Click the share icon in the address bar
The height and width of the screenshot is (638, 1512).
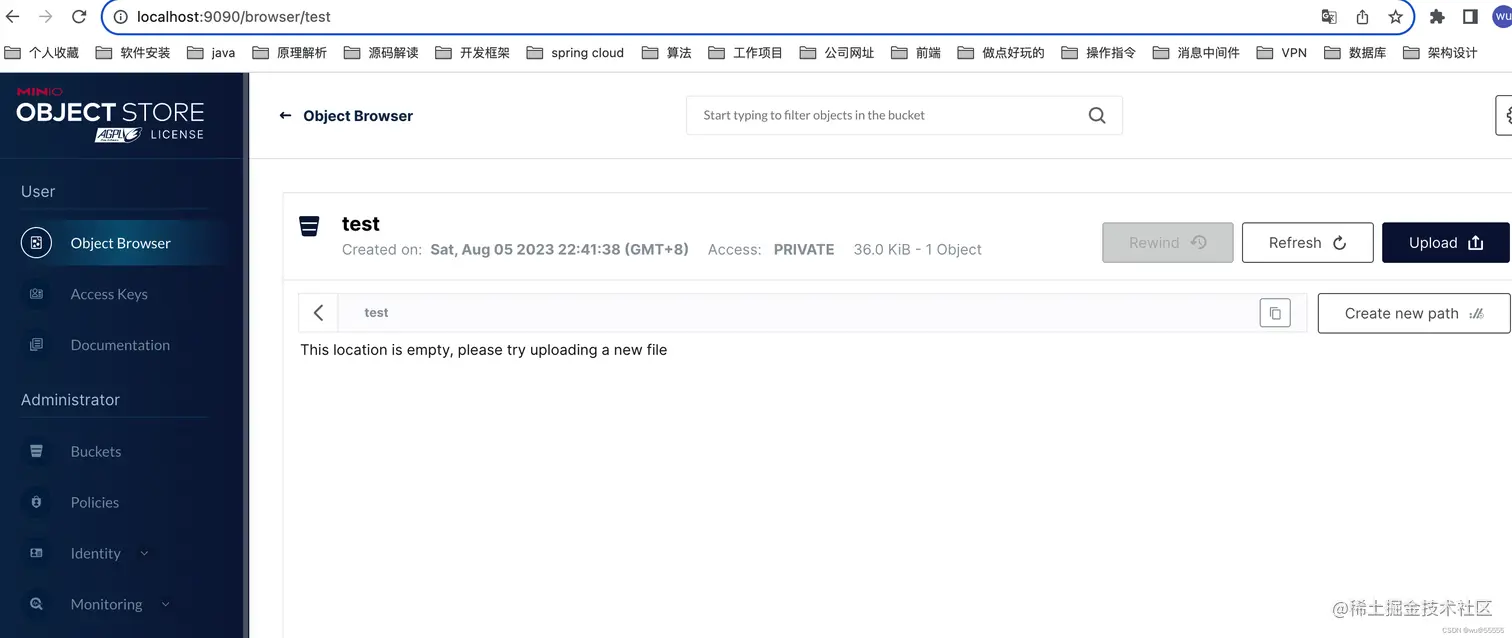coord(1362,17)
